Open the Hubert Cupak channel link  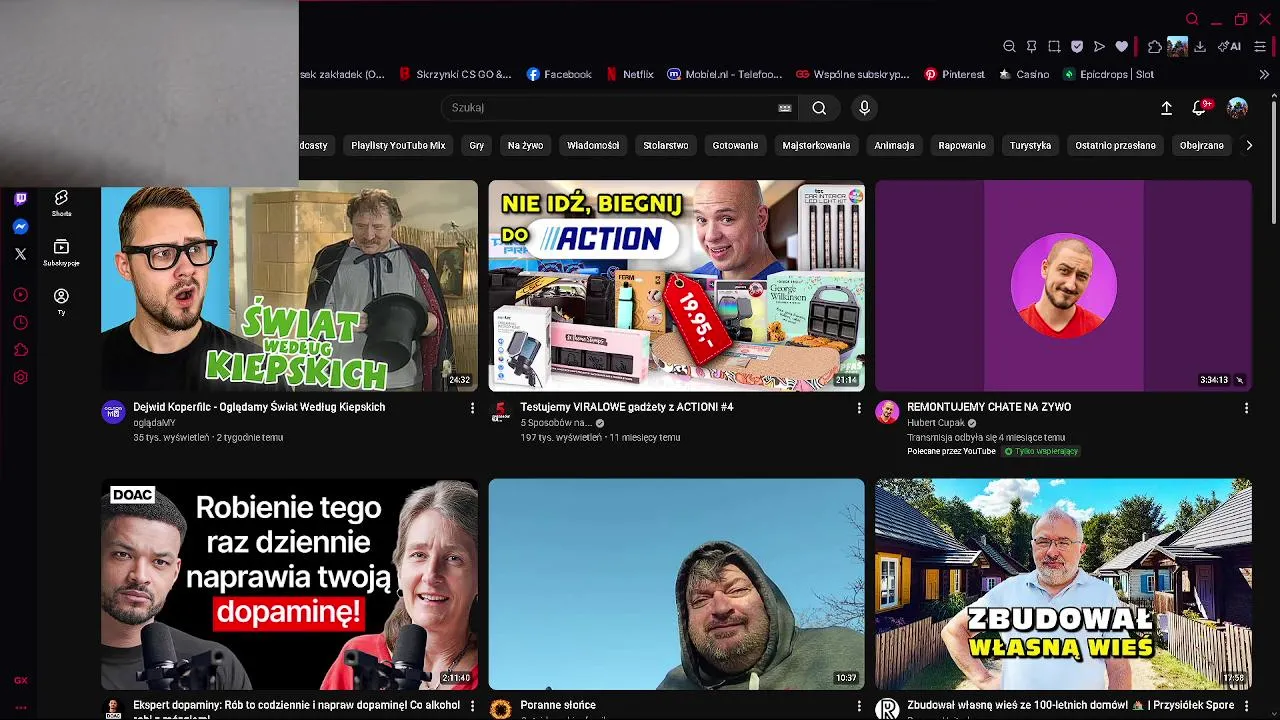(x=936, y=423)
